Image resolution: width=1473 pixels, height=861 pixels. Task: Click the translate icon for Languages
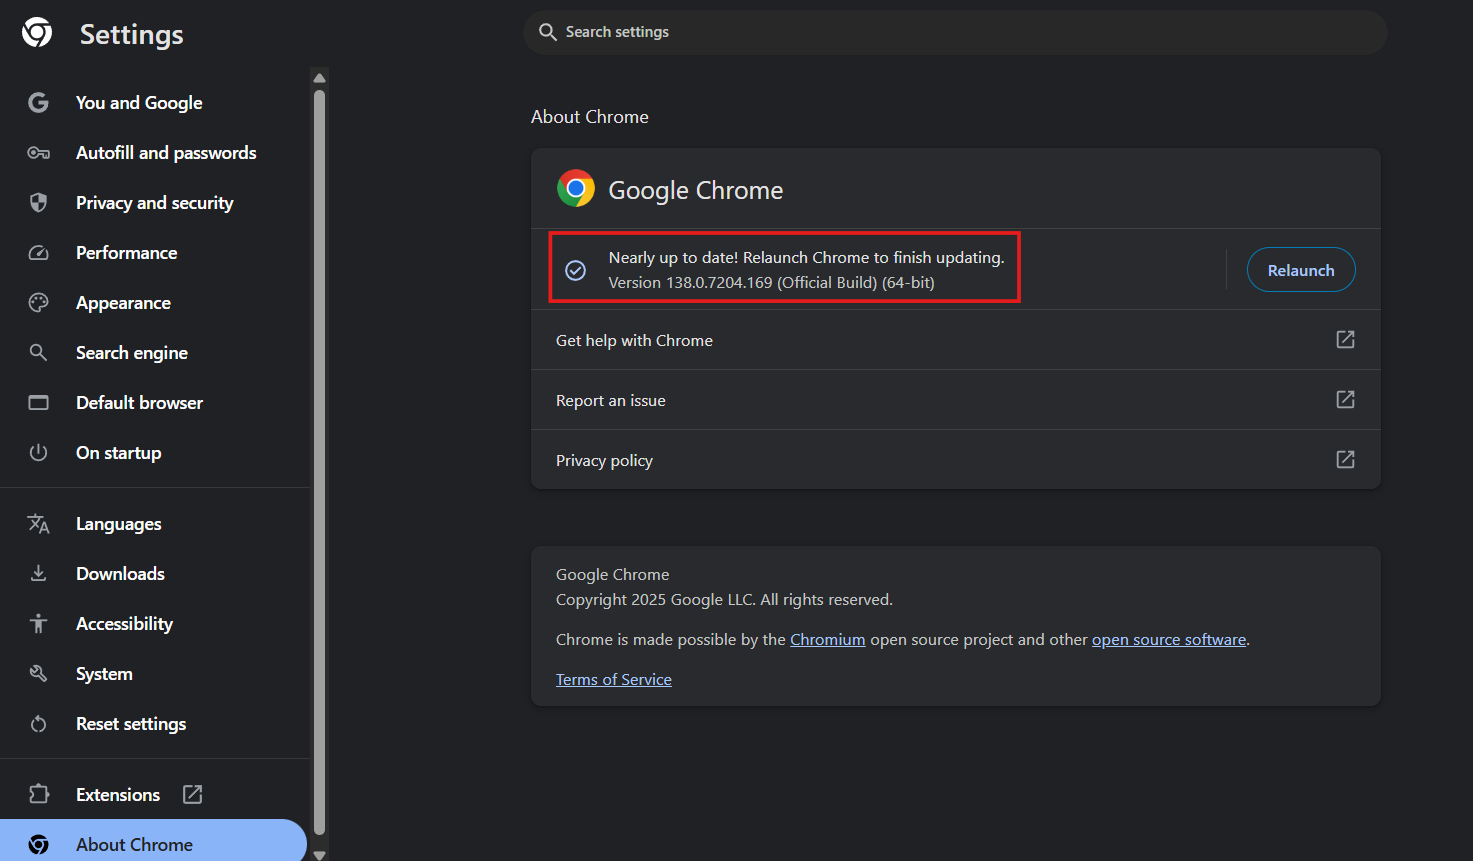point(38,524)
